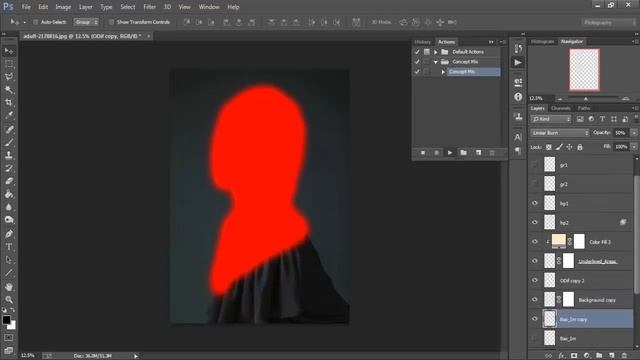Expand the highlighted Concept Mix action
The width and height of the screenshot is (640, 360).
pos(443,72)
